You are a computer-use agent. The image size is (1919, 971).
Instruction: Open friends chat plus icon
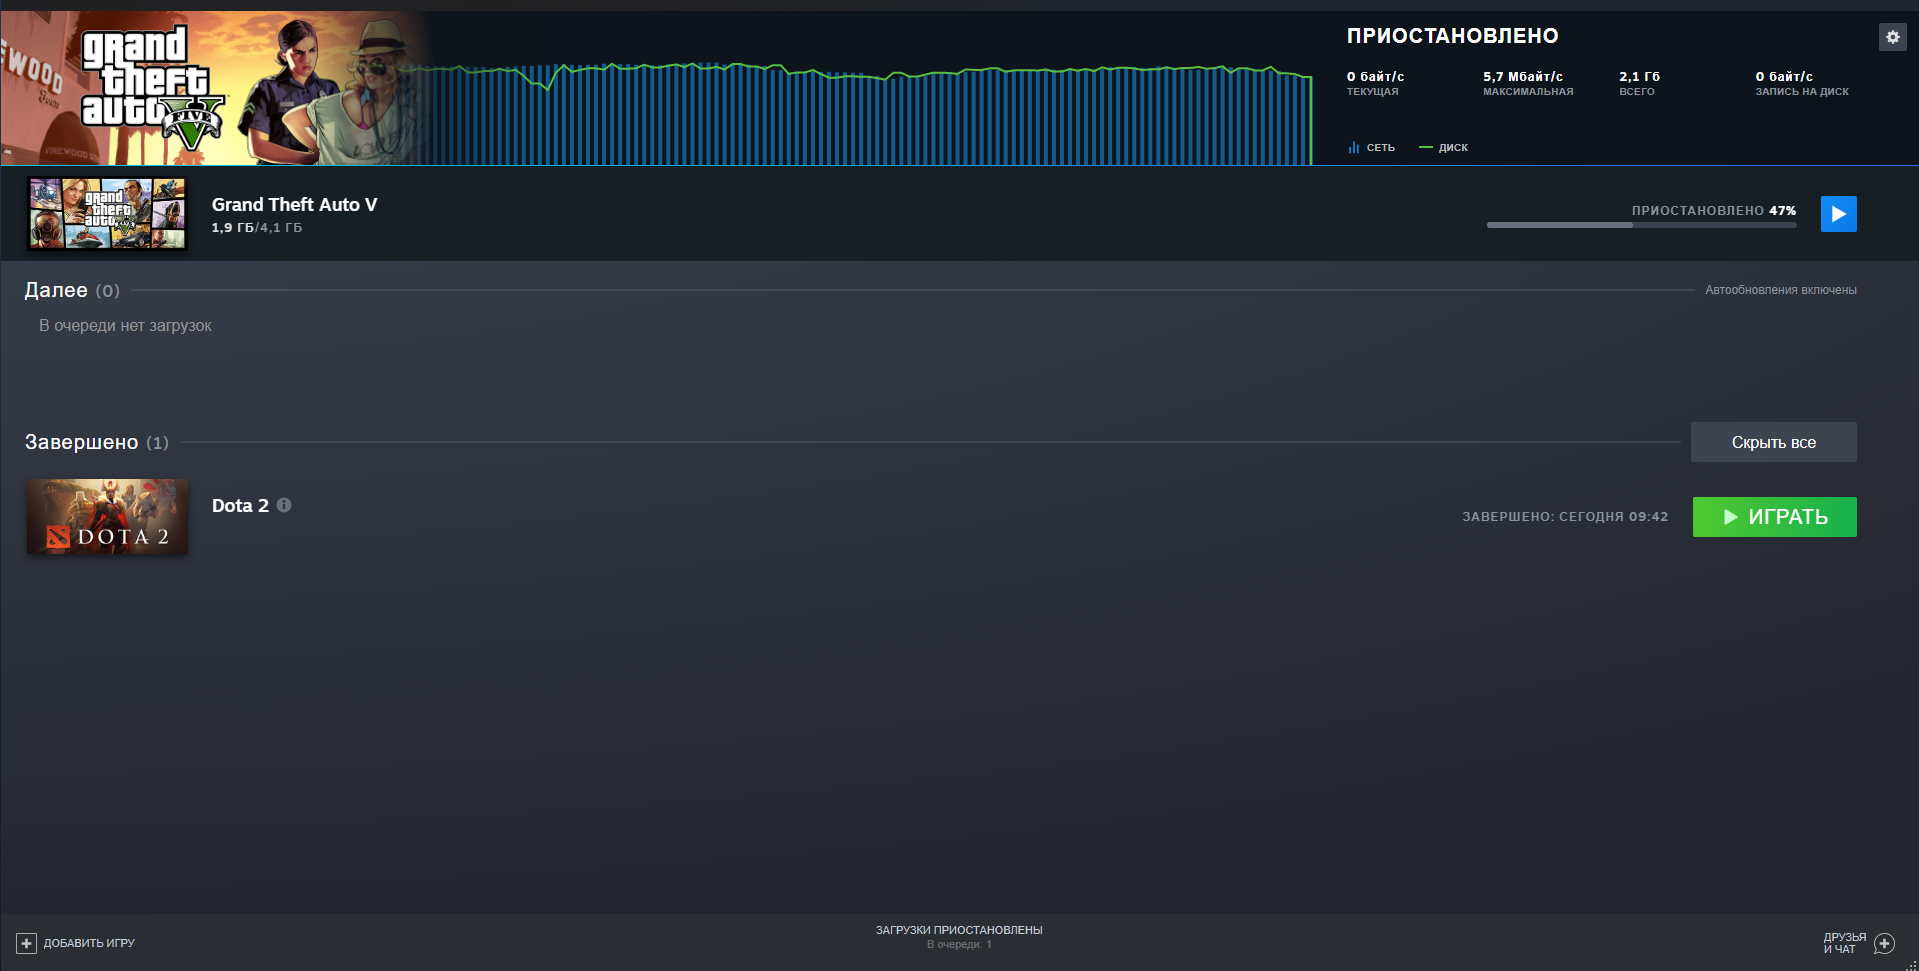[1884, 943]
